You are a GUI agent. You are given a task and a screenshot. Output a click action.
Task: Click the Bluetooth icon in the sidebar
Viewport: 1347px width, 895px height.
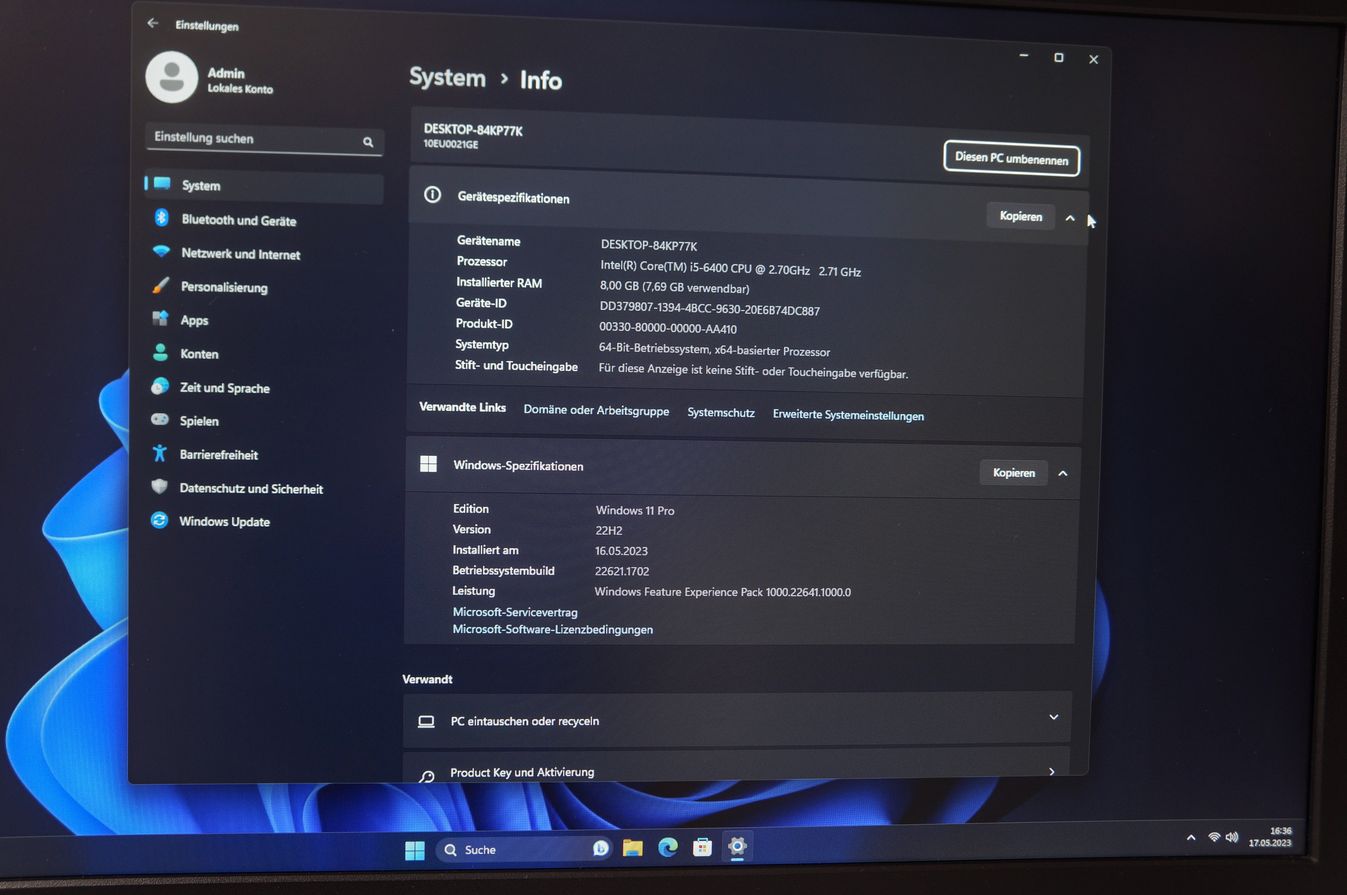161,218
